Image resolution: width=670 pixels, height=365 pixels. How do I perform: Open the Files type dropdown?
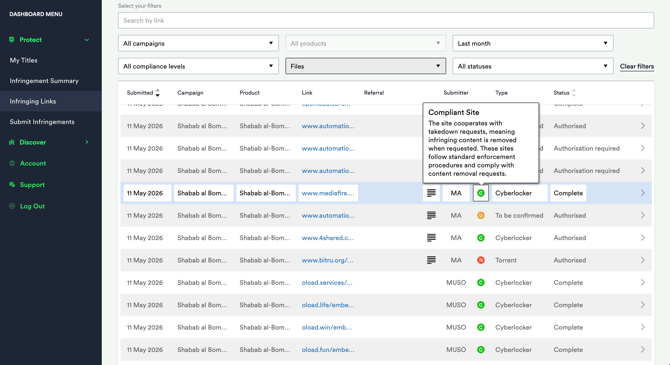point(365,66)
